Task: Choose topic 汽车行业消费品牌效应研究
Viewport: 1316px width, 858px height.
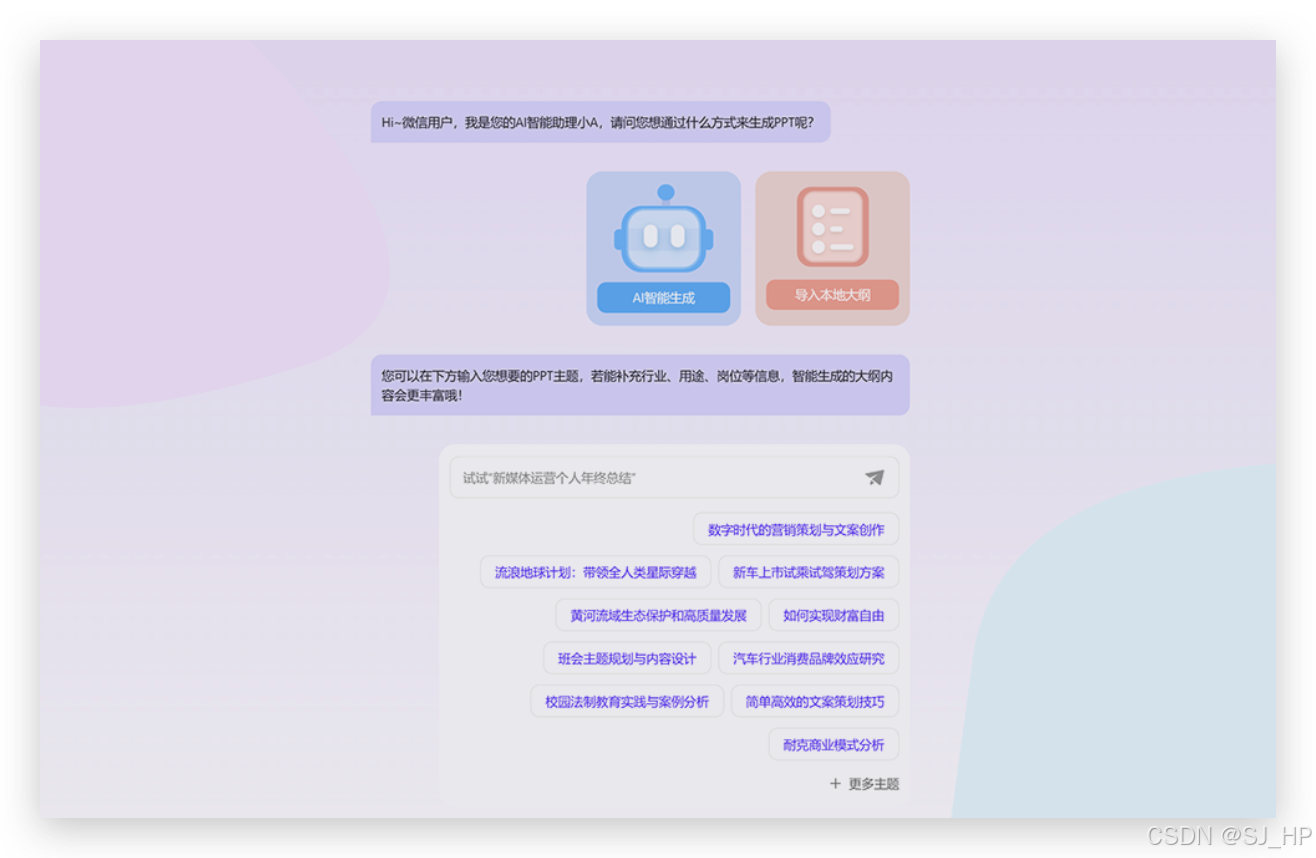Action: tap(808, 659)
